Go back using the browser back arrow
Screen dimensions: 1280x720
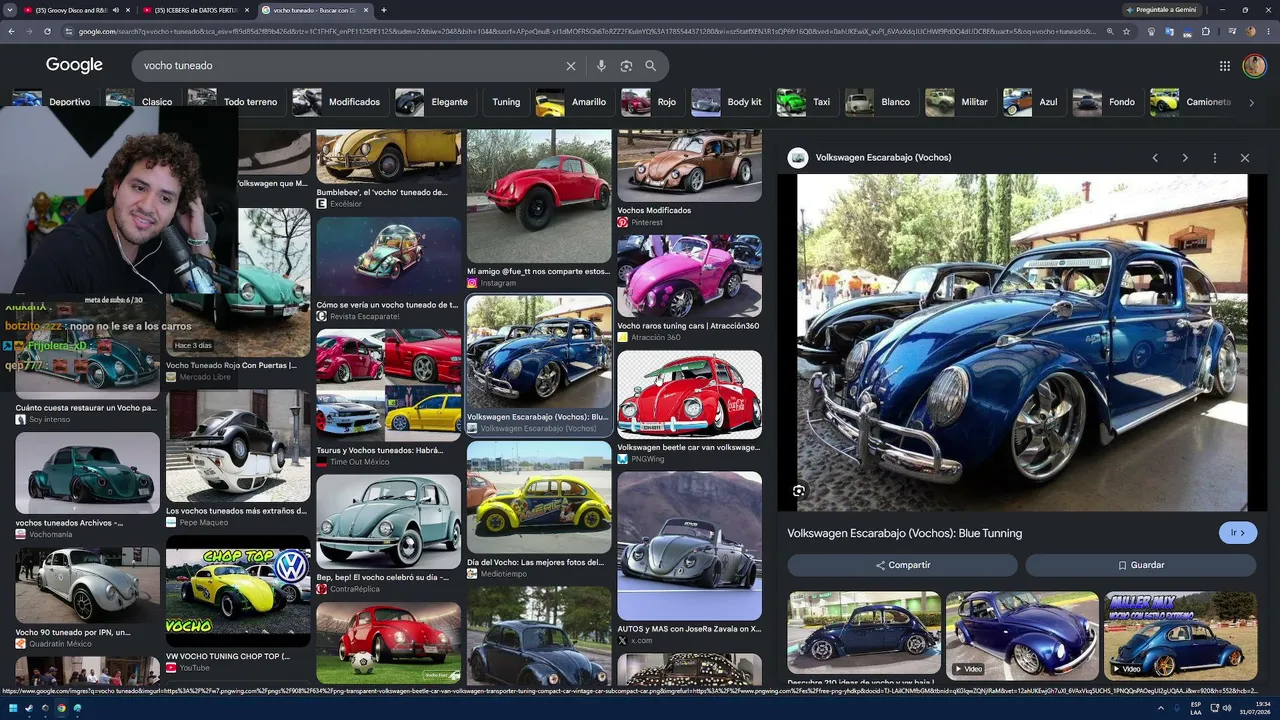pyautogui.click(x=11, y=31)
